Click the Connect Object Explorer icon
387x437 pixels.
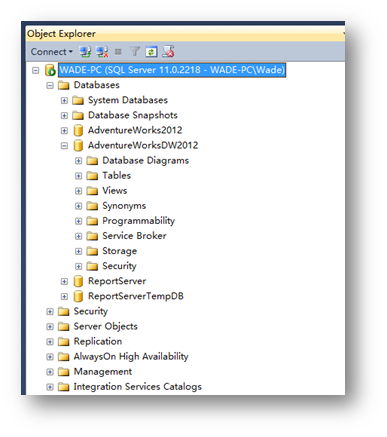tap(85, 52)
